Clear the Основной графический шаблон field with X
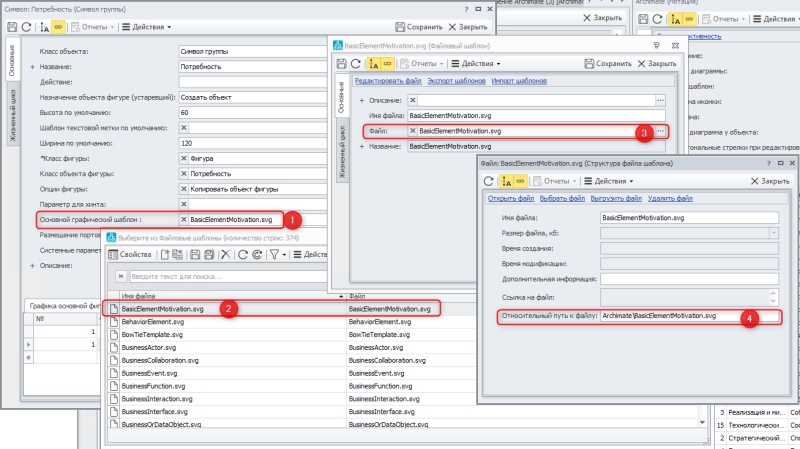Image resolution: width=800 pixels, height=449 pixels. point(183,218)
